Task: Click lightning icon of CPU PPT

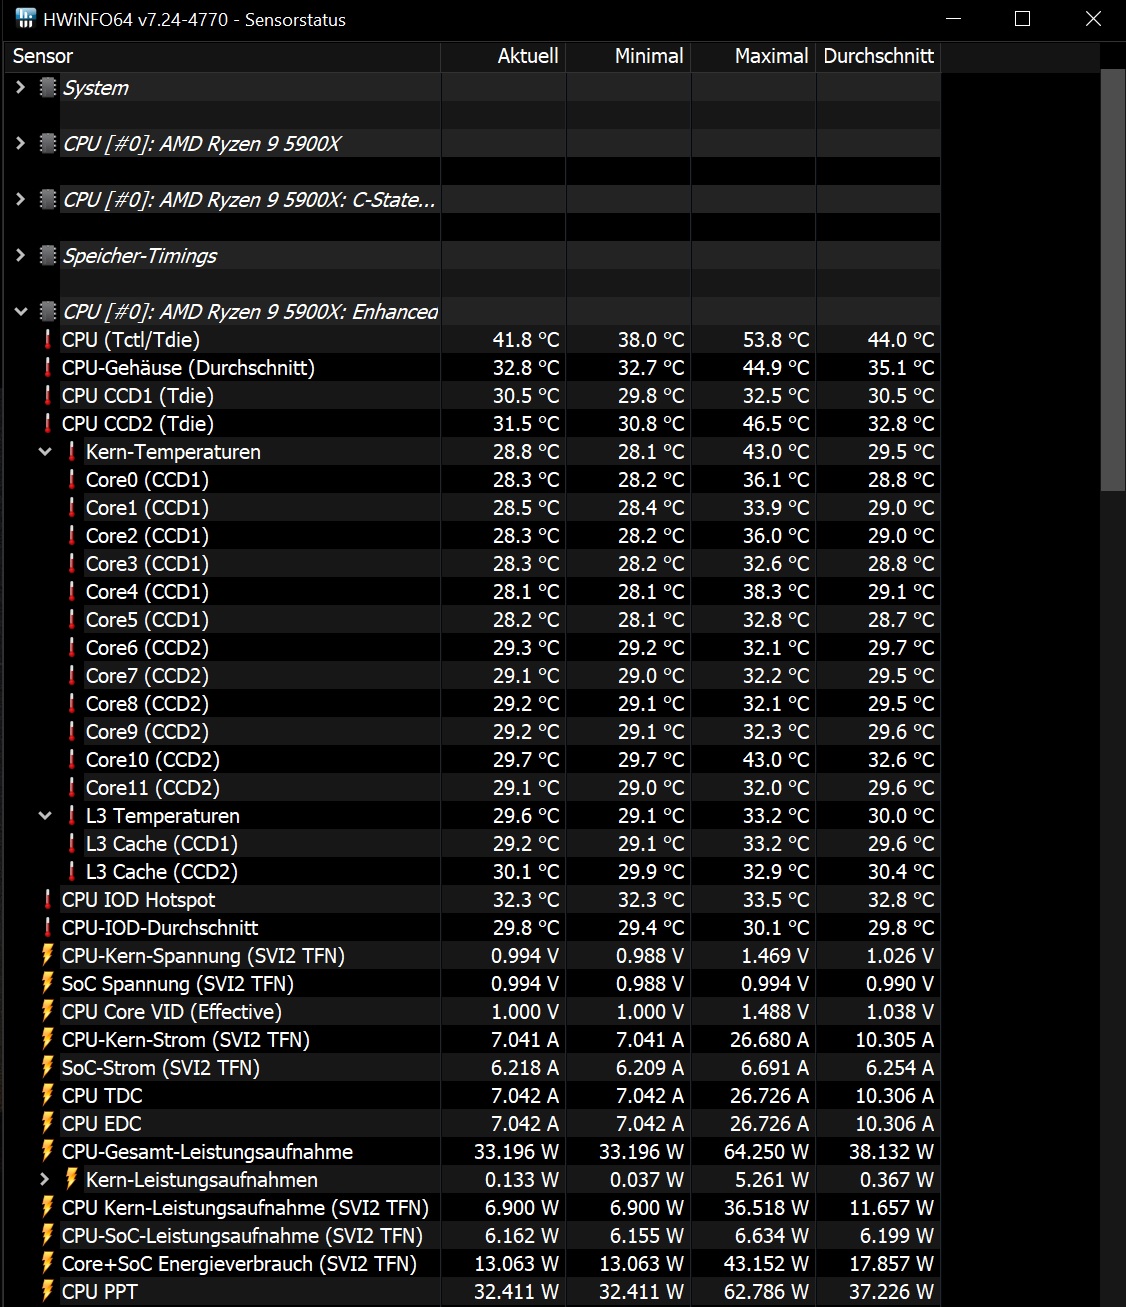Action: [47, 1290]
